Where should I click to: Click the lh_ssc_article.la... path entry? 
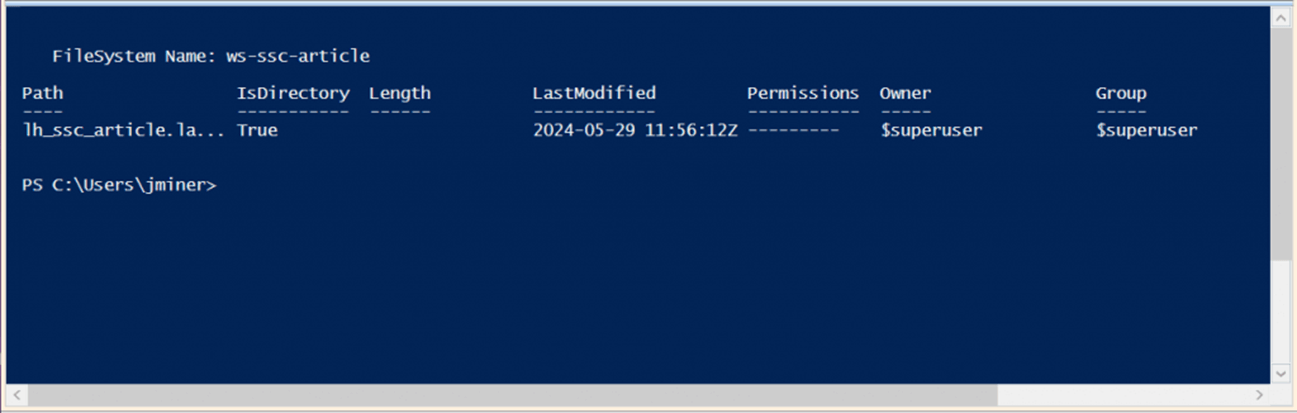click(x=123, y=130)
